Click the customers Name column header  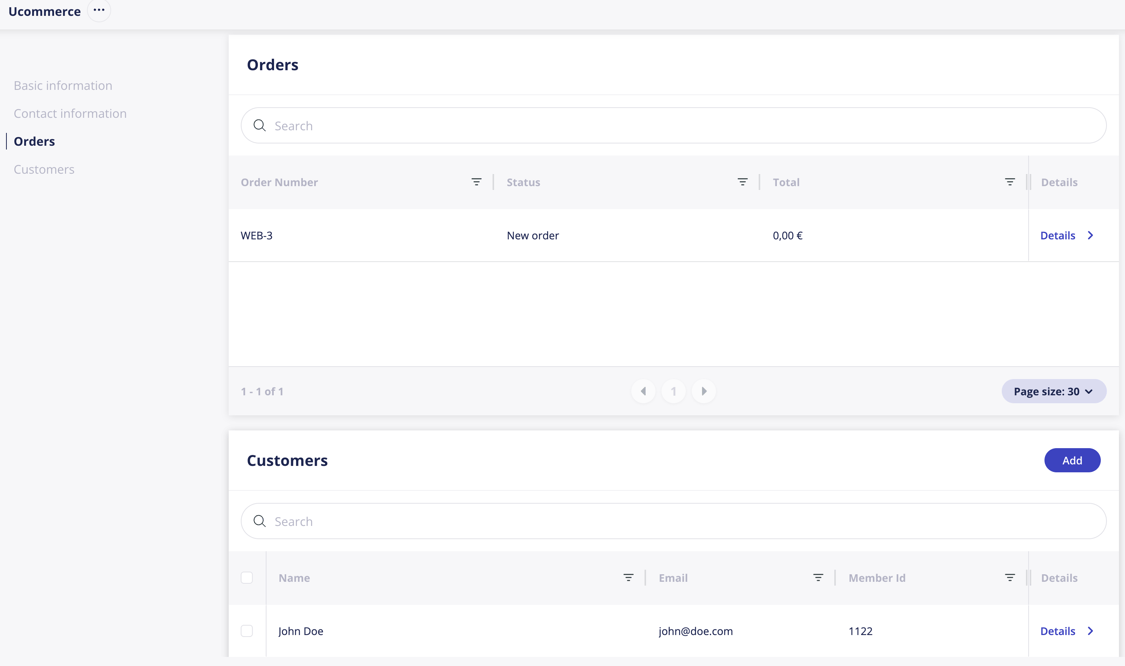coord(294,578)
